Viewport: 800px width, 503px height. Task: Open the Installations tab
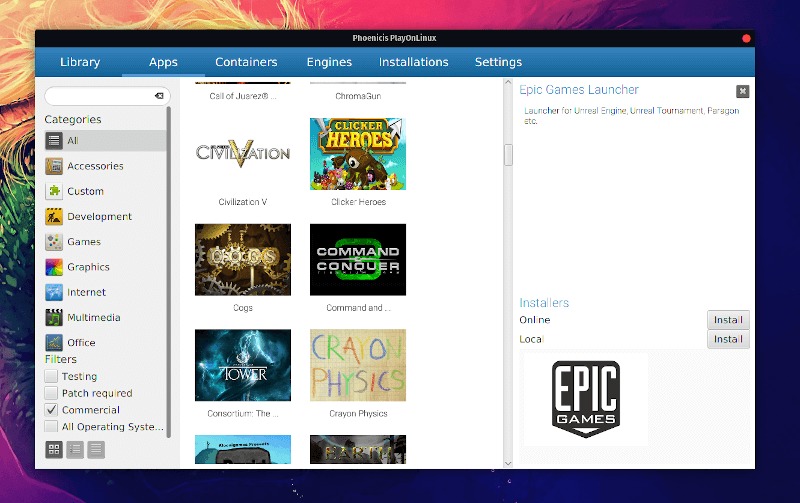tap(414, 62)
